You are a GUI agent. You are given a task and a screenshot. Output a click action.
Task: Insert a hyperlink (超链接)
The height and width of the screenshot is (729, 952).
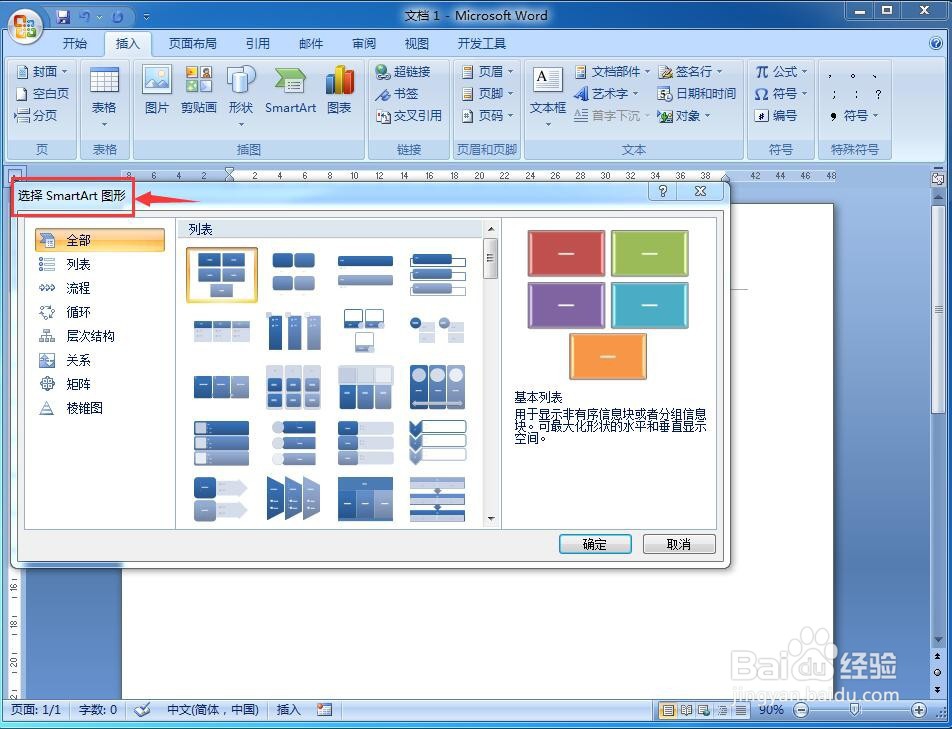(x=403, y=72)
